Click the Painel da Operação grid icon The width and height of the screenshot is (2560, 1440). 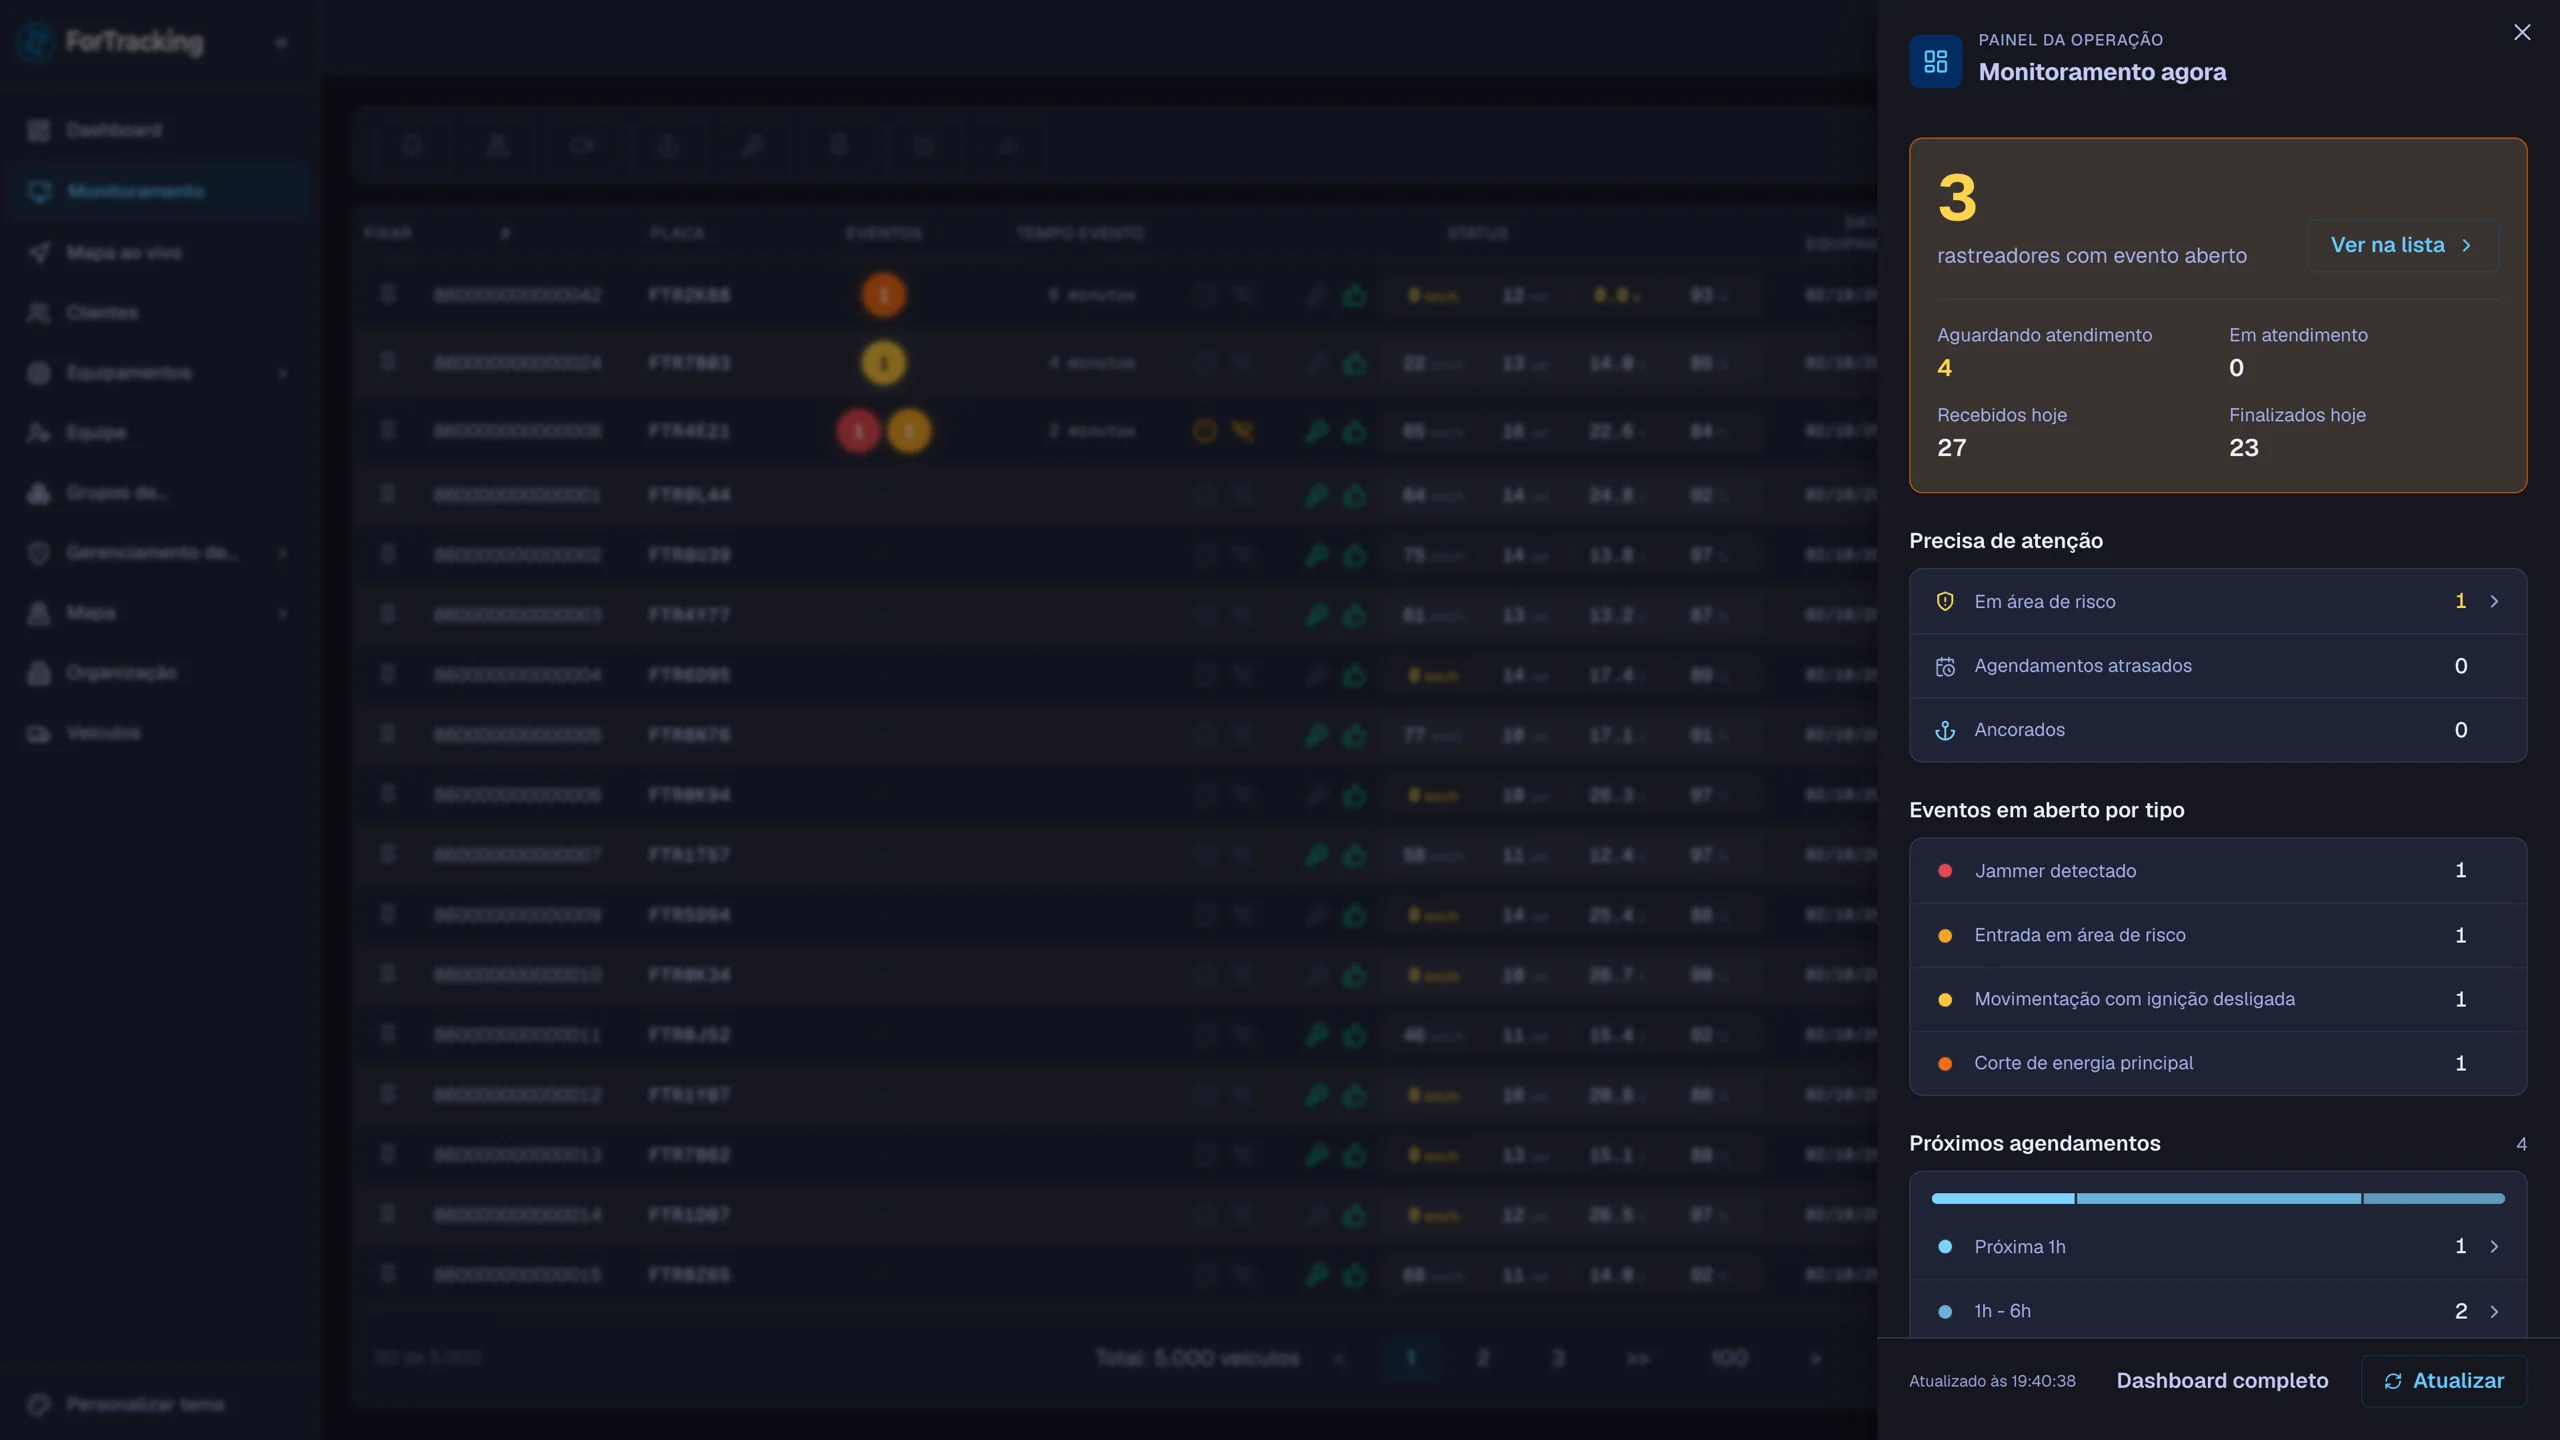tap(1935, 62)
